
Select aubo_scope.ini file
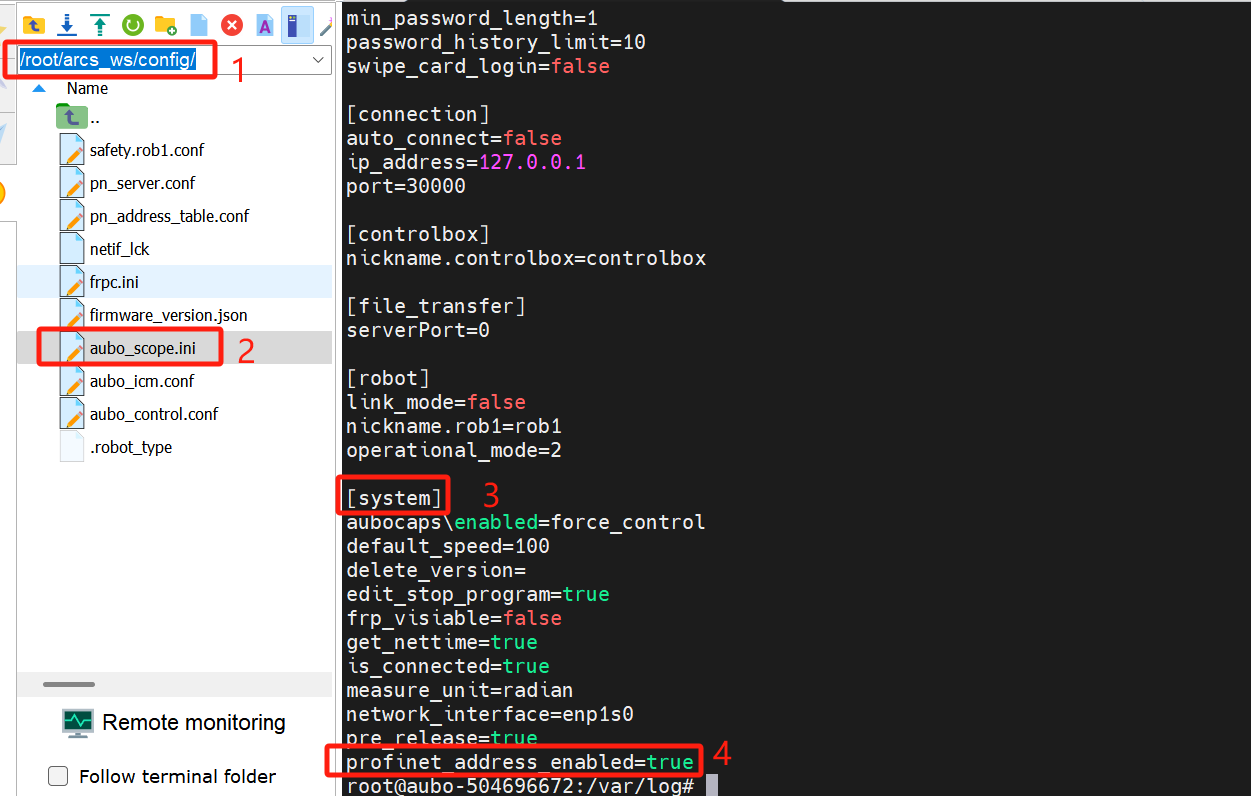point(143,348)
